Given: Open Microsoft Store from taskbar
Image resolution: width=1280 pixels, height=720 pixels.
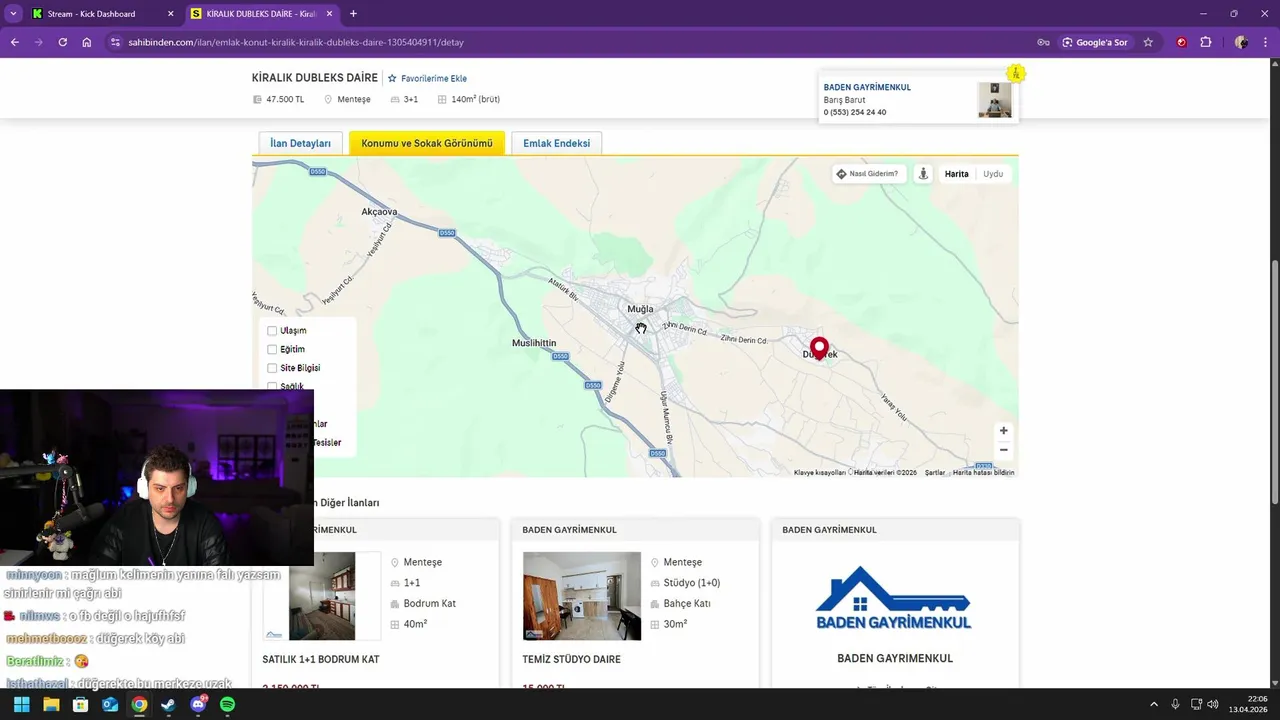Looking at the screenshot, I should click(80, 704).
